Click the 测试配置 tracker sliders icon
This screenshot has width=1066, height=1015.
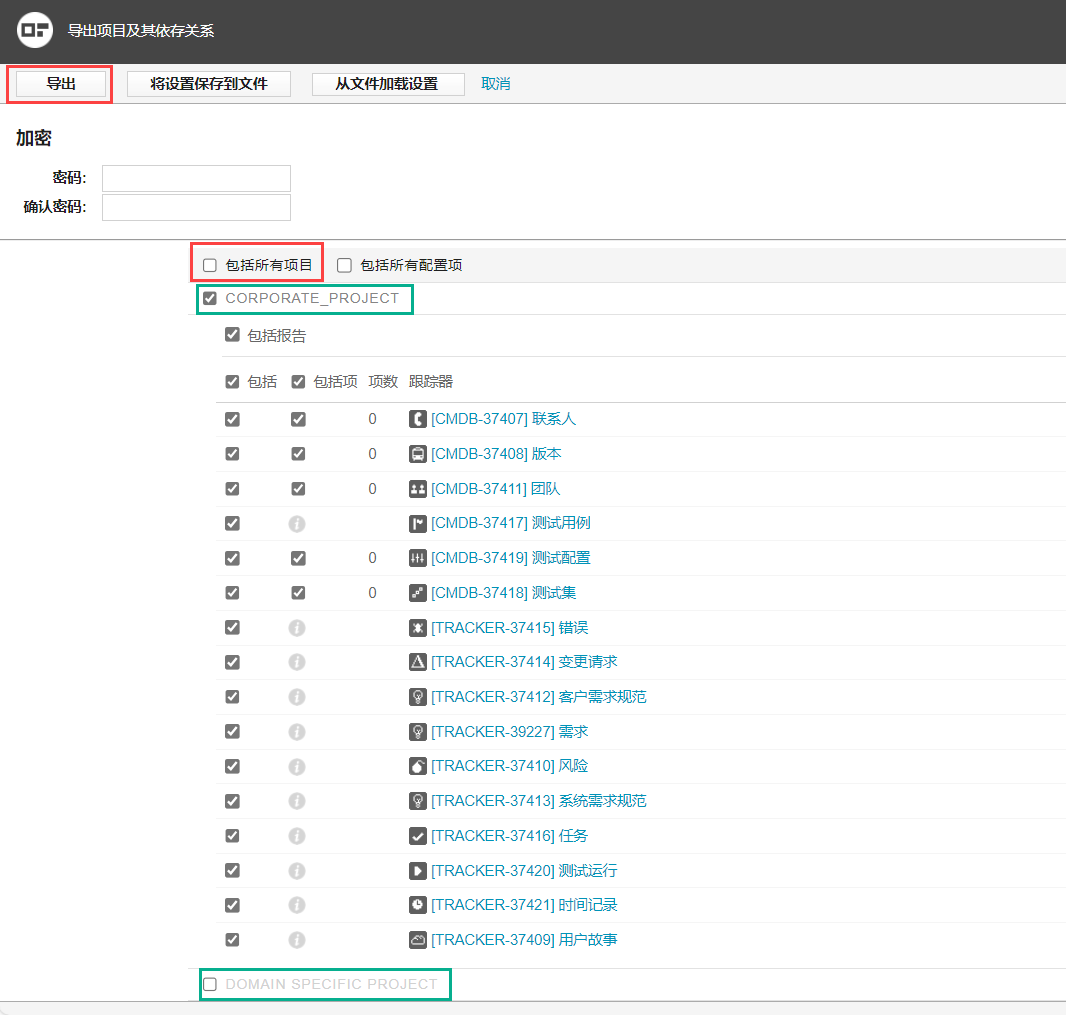pos(417,558)
